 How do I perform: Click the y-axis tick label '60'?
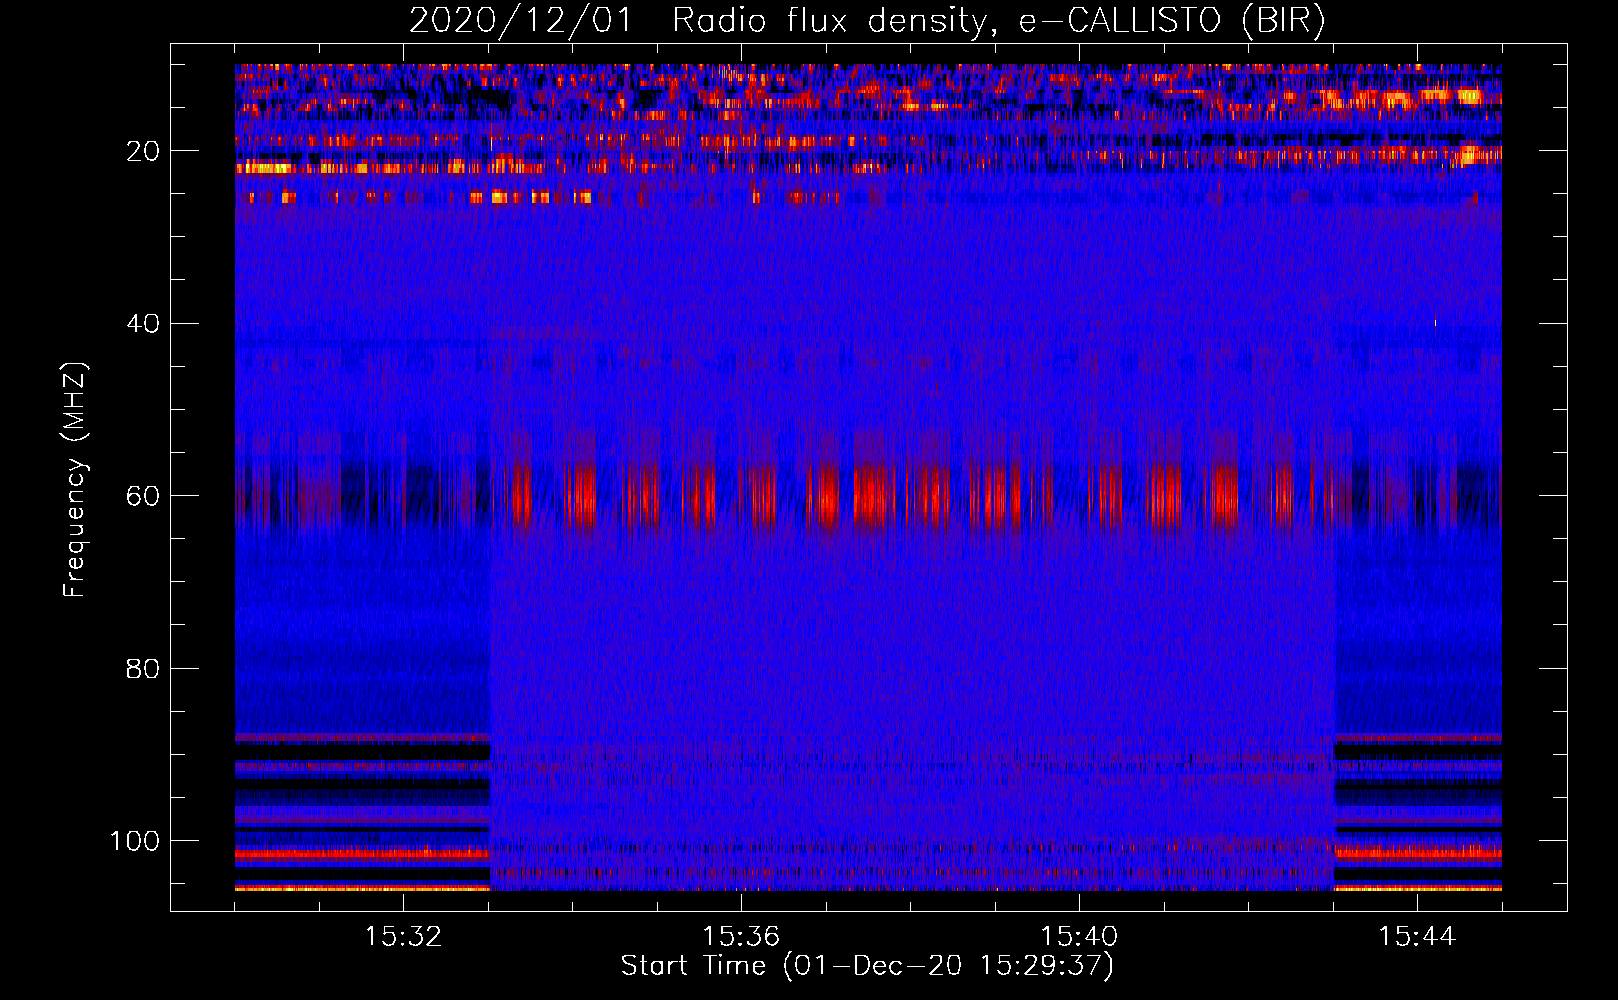(143, 496)
